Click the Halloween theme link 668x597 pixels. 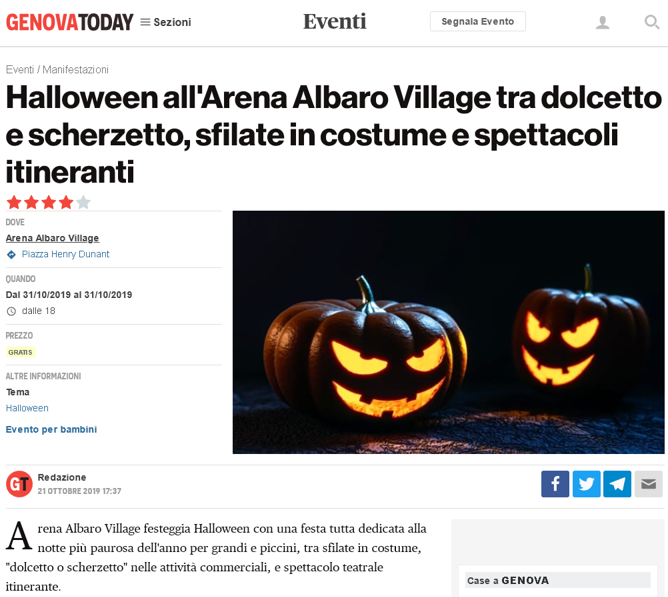[27, 408]
